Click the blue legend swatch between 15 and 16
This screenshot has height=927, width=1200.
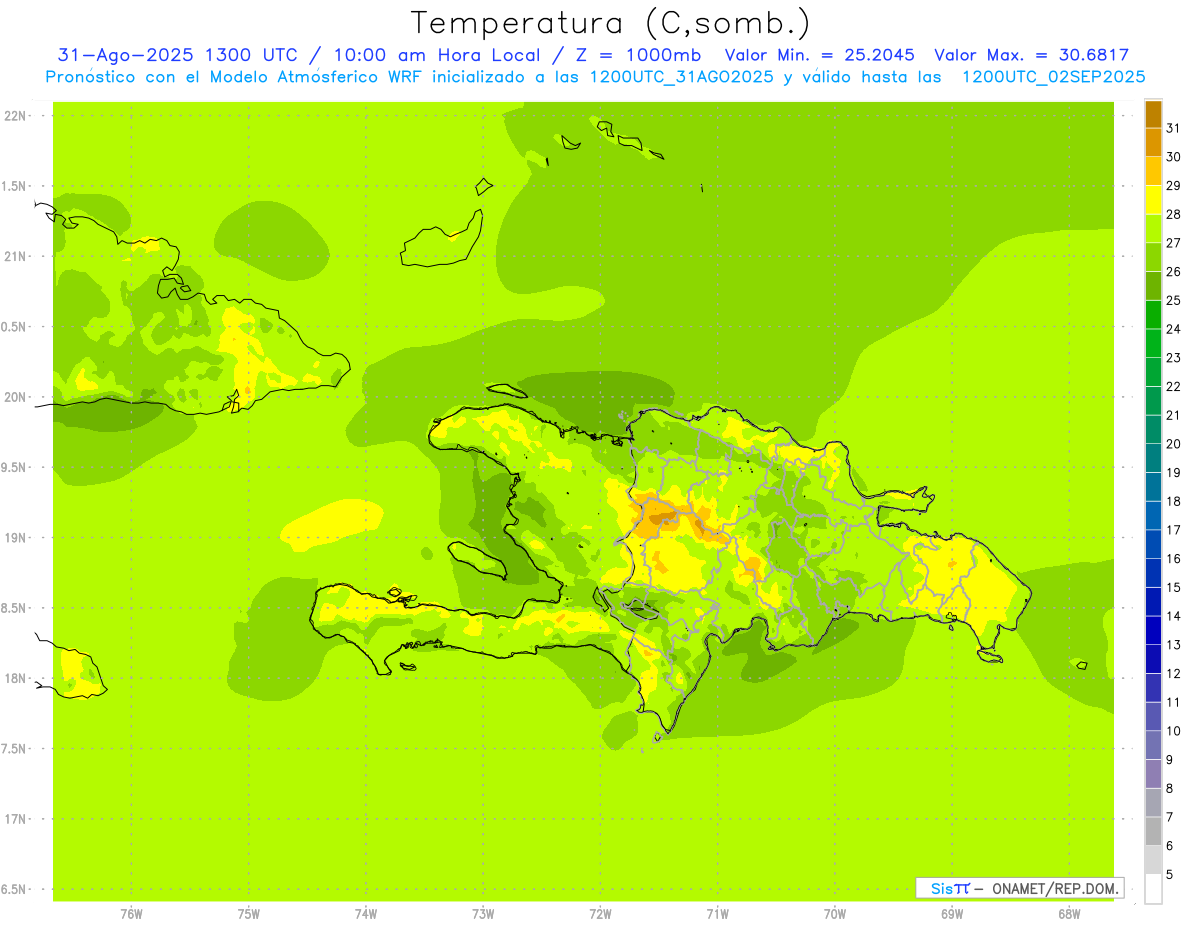pos(1153,573)
